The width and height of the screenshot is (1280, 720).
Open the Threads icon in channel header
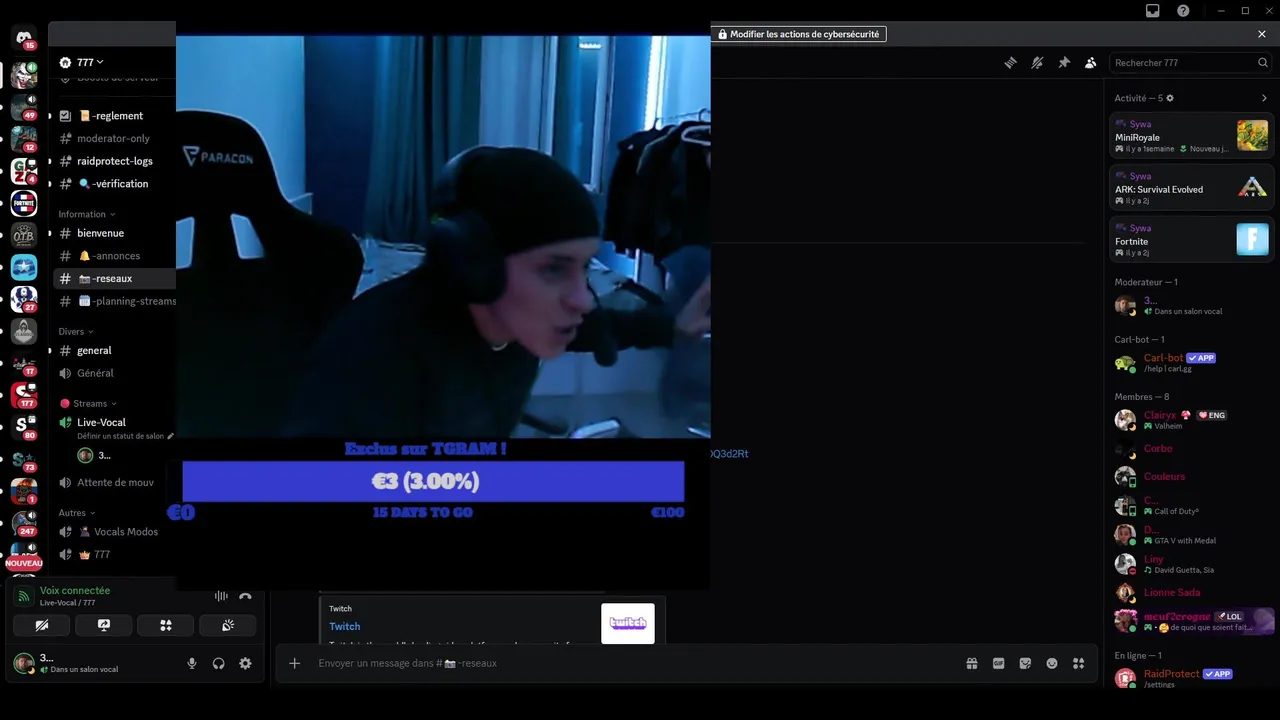click(x=1010, y=62)
